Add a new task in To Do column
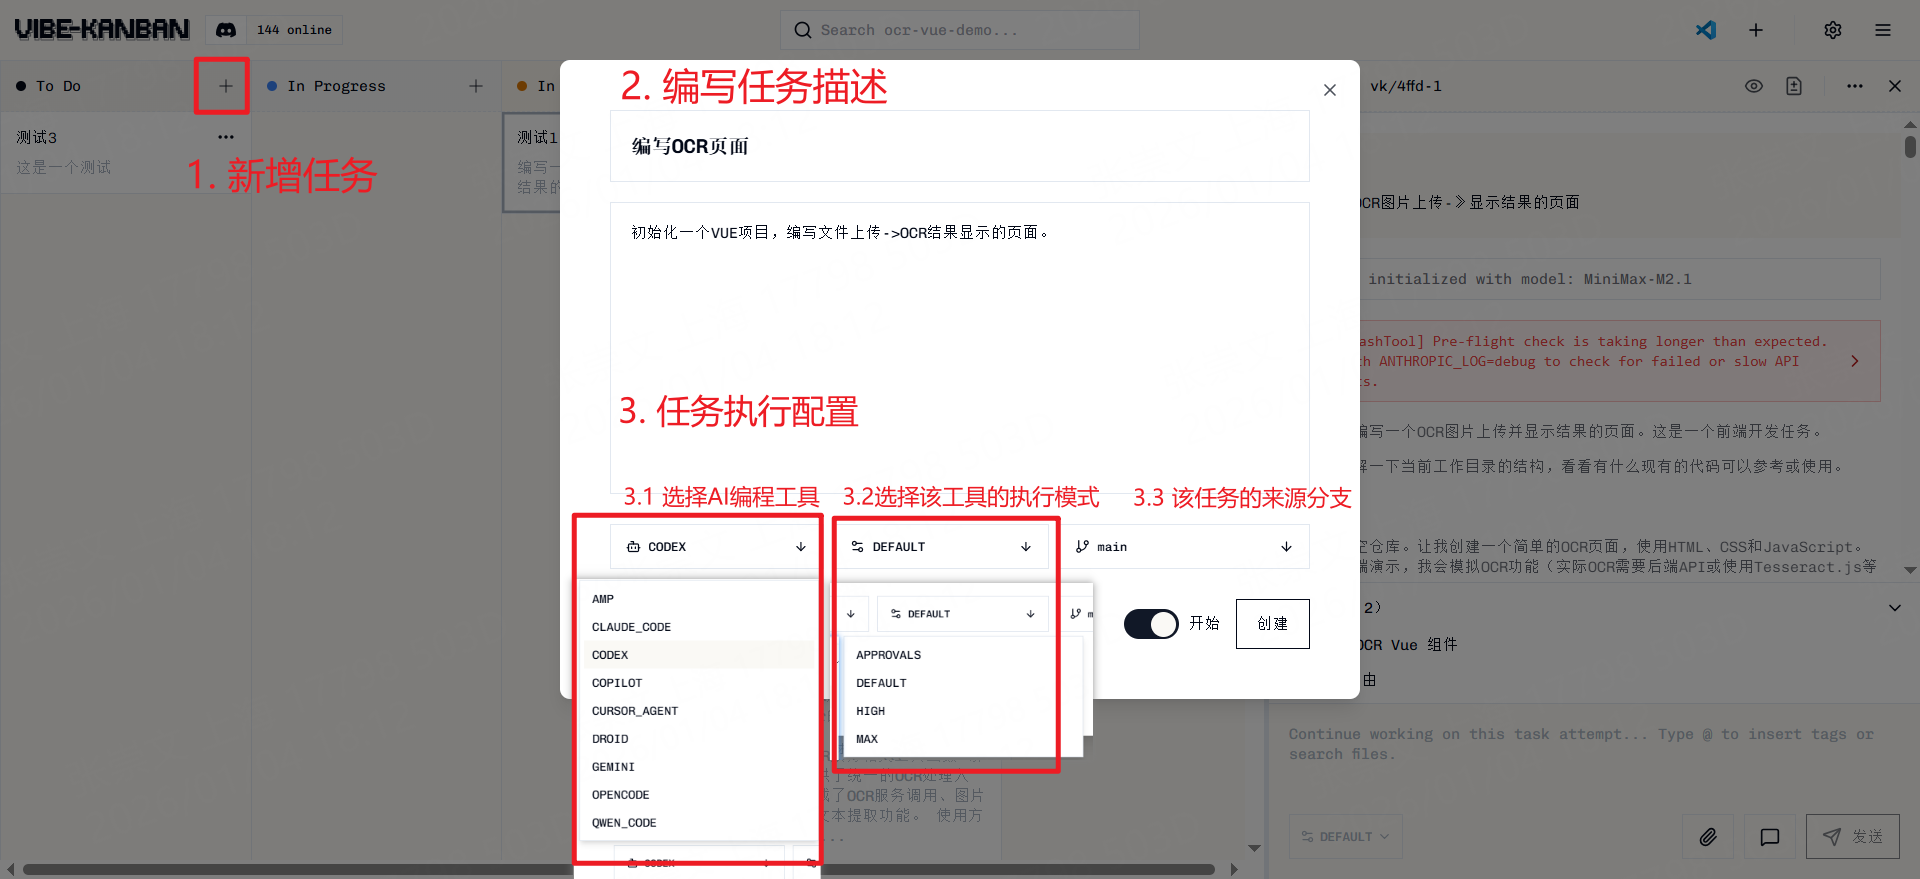This screenshot has height=879, width=1920. [x=226, y=86]
